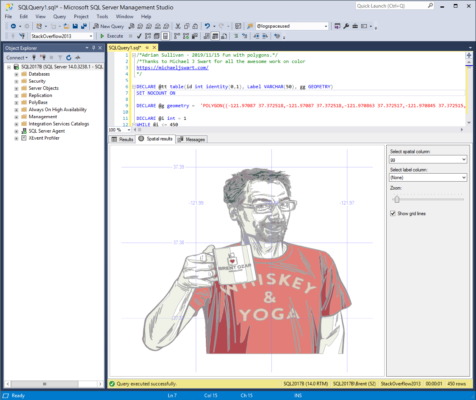Image resolution: width=476 pixels, height=400 pixels.
Task: Click the editor horizontal scrollbar
Action: tap(299, 129)
